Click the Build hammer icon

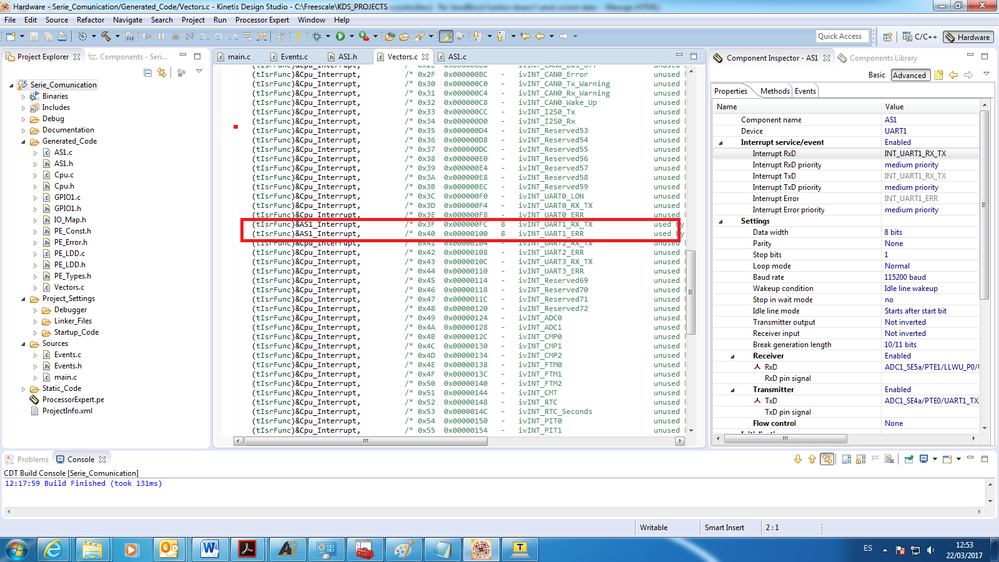(x=106, y=36)
